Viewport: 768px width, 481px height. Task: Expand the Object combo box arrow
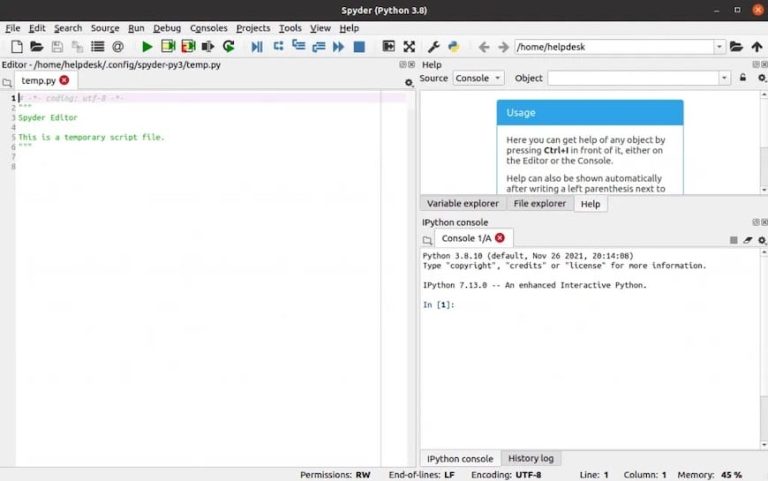[x=725, y=78]
